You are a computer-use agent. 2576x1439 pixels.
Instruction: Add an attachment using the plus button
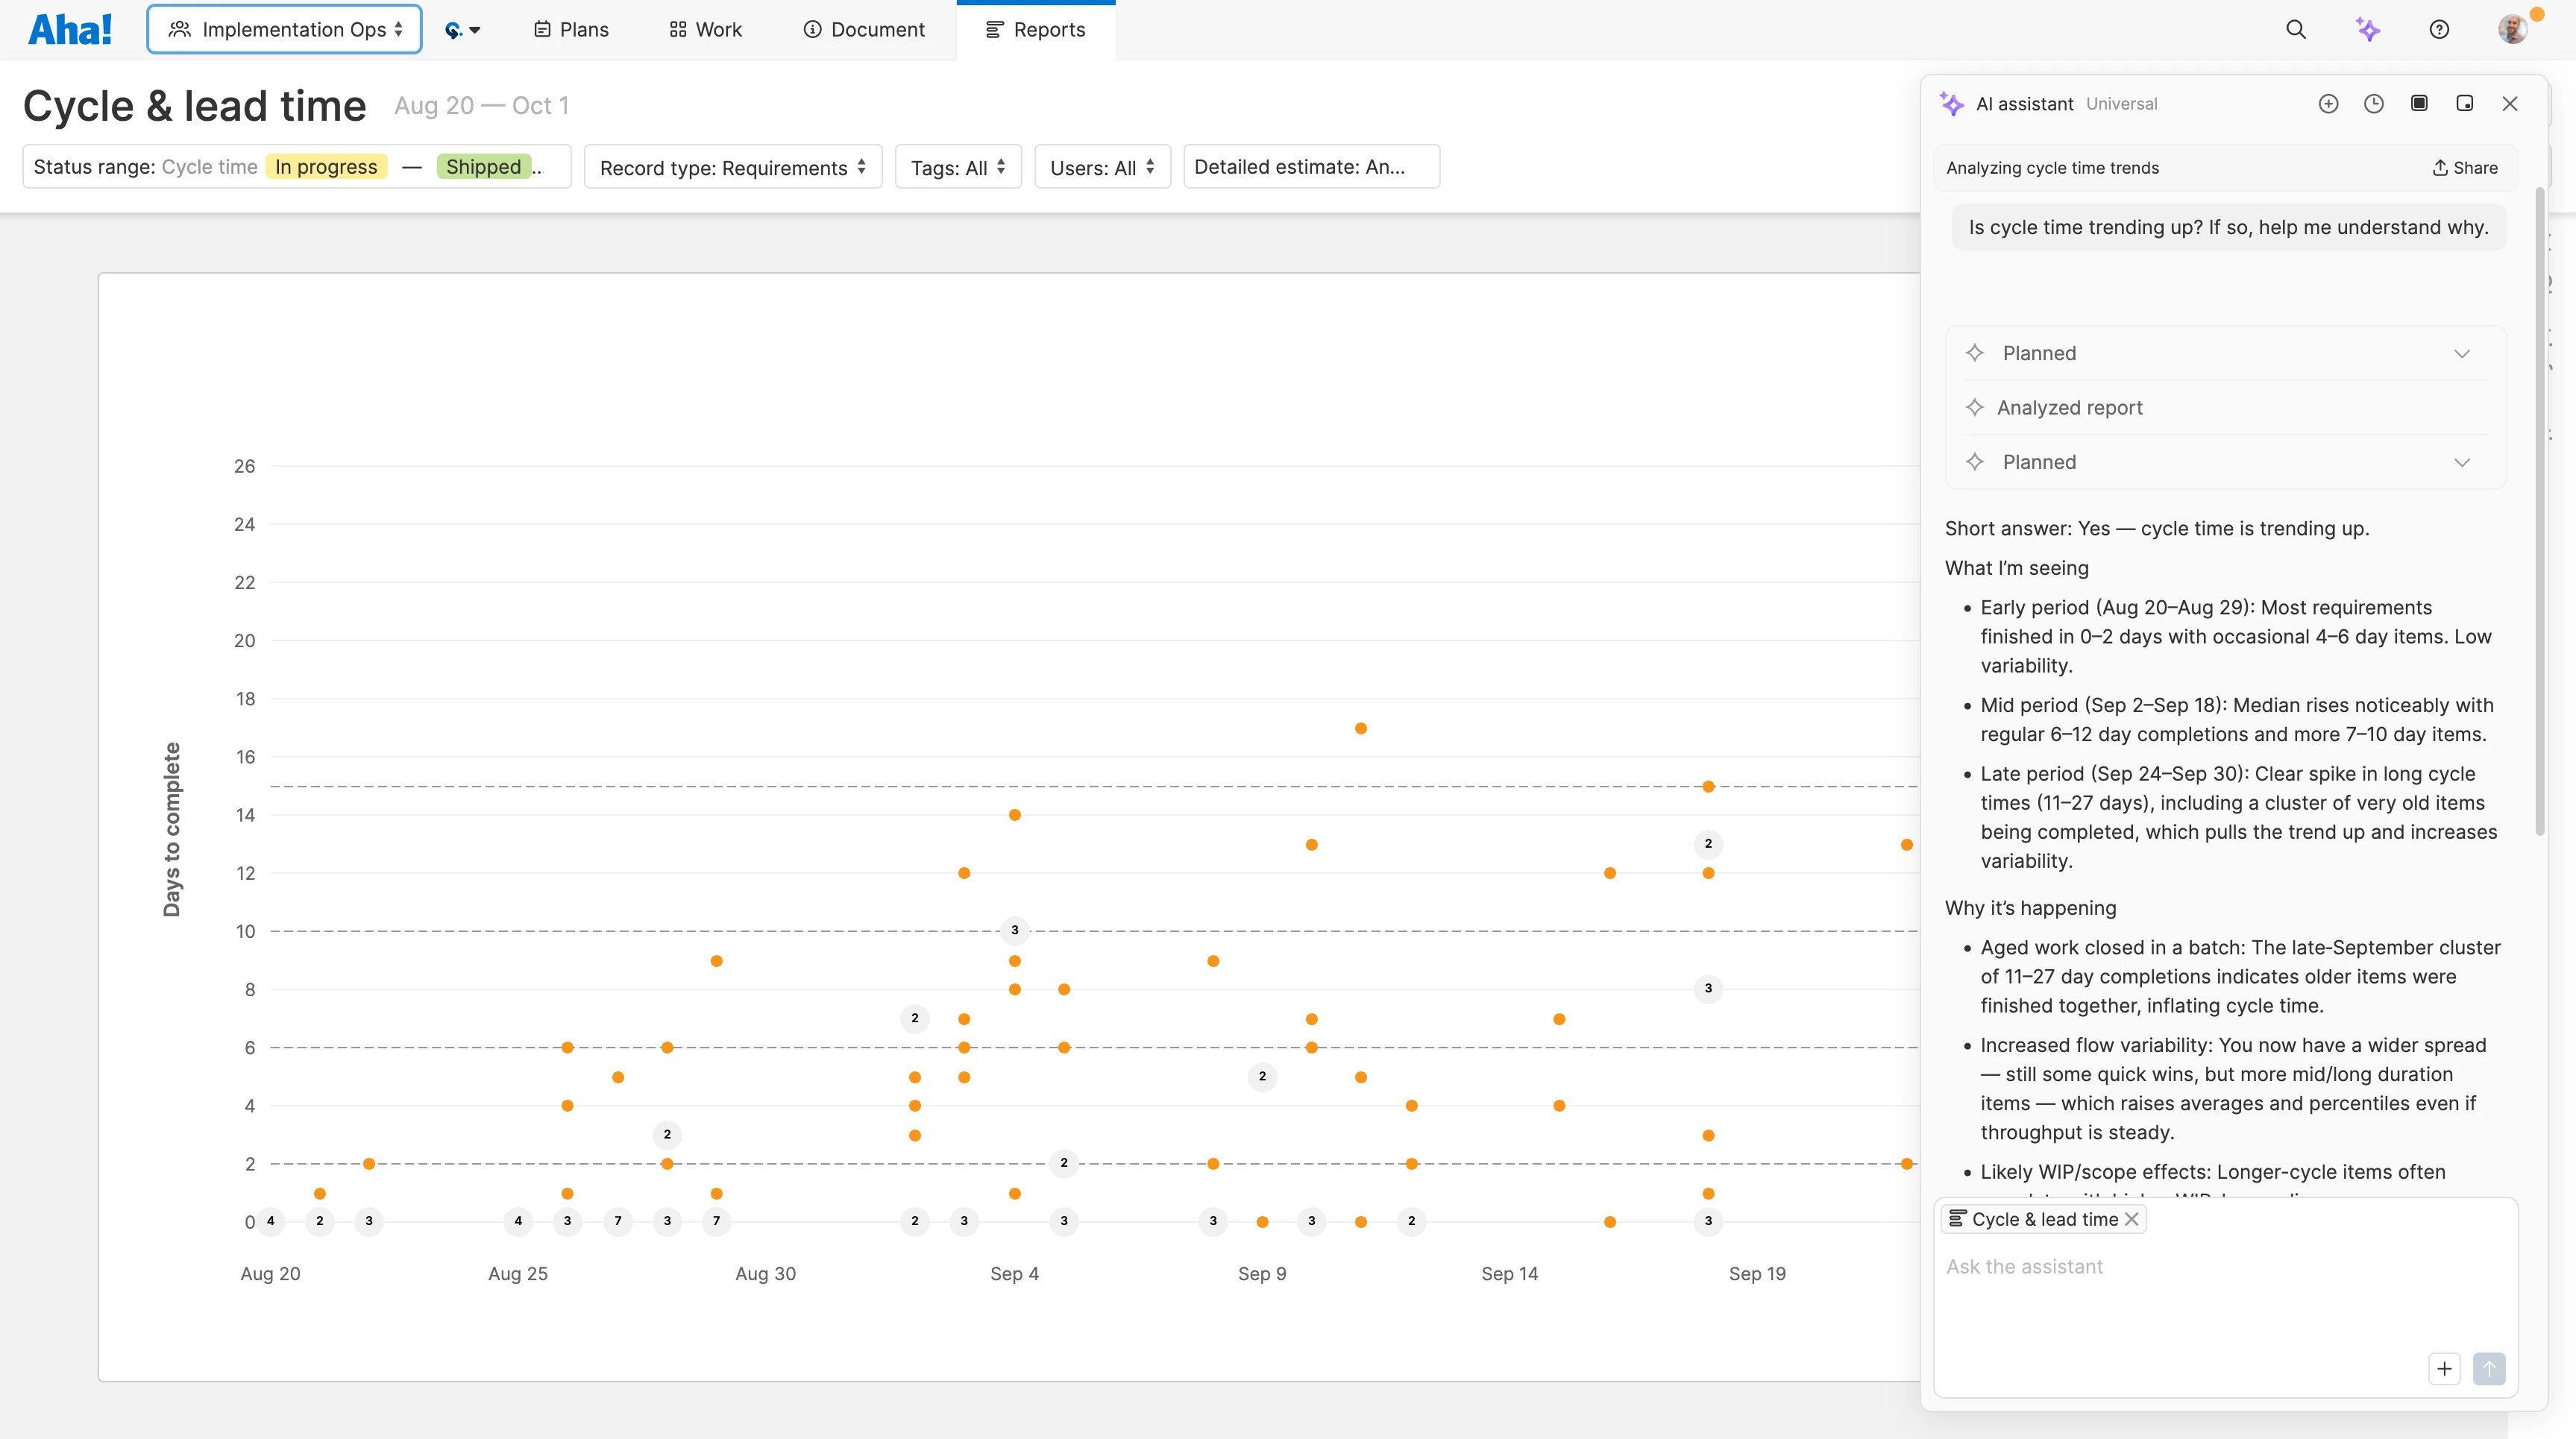coord(2444,1368)
